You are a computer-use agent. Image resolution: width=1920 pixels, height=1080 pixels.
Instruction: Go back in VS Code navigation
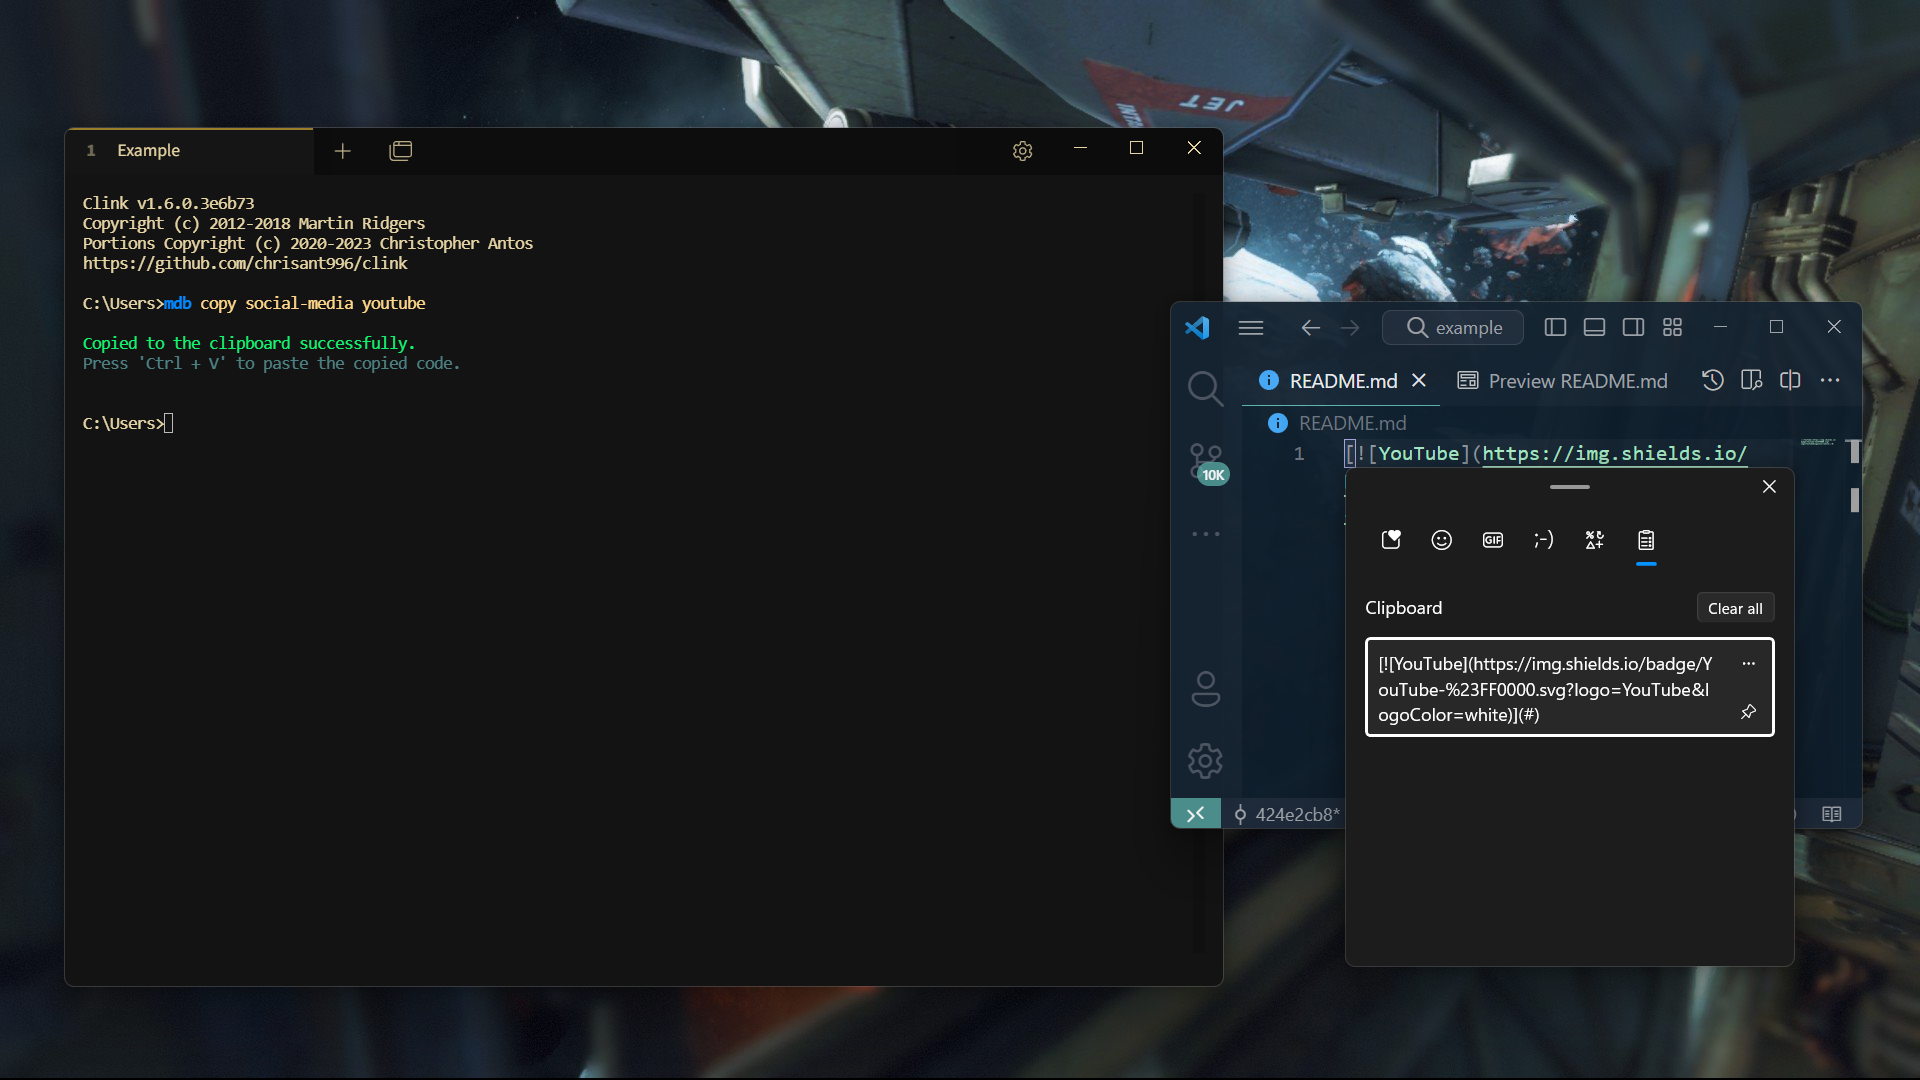1310,328
